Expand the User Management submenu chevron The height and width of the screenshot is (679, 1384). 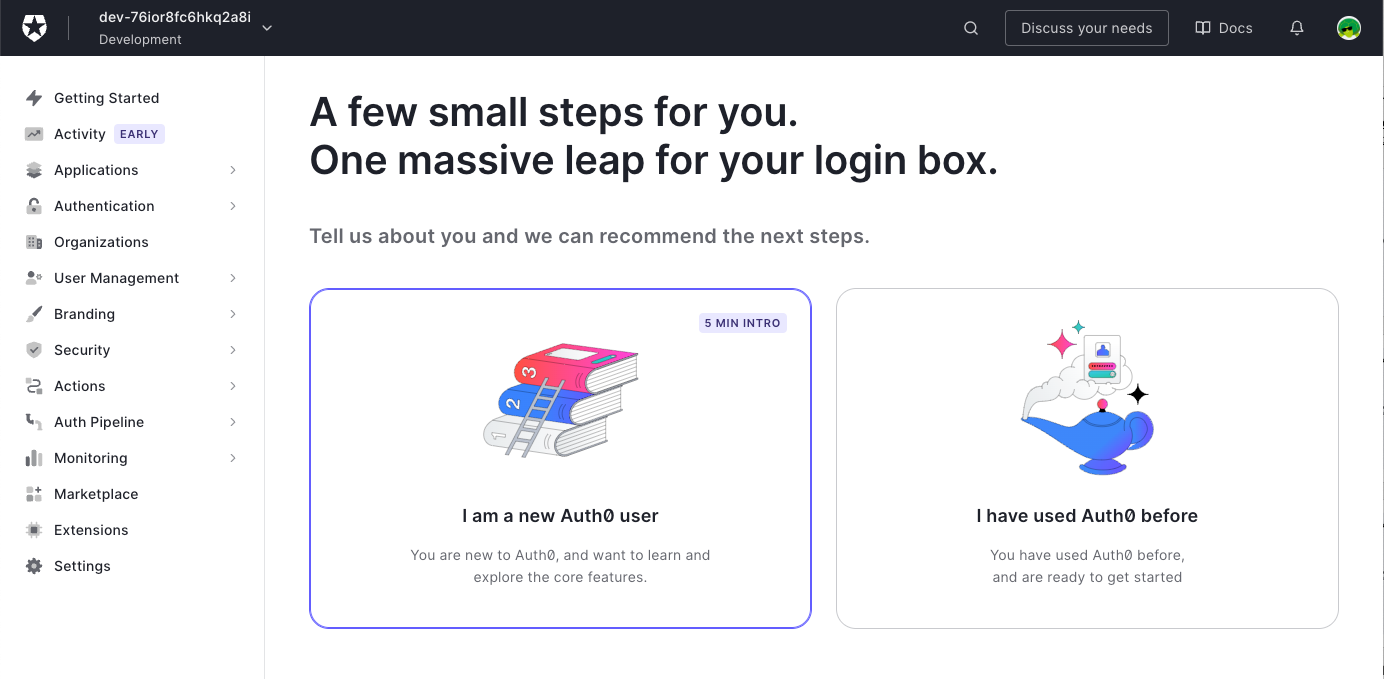coord(233,278)
